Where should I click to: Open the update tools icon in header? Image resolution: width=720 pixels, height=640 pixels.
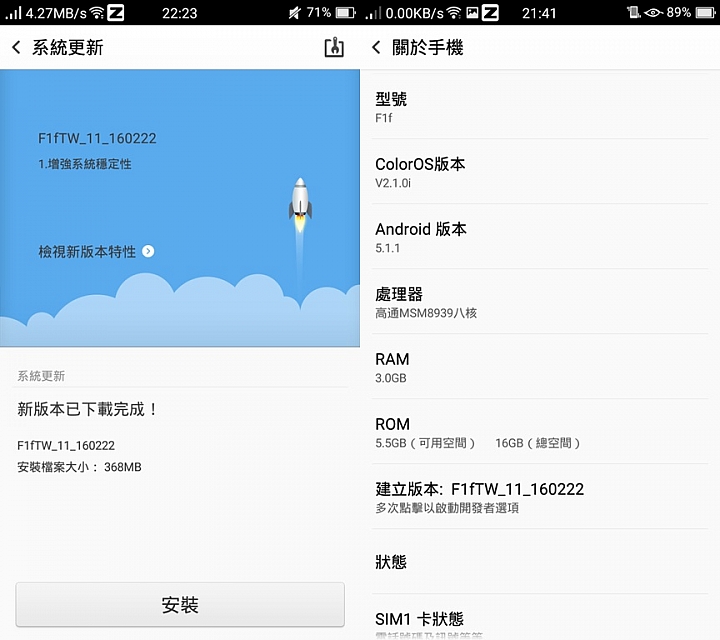(x=334, y=47)
